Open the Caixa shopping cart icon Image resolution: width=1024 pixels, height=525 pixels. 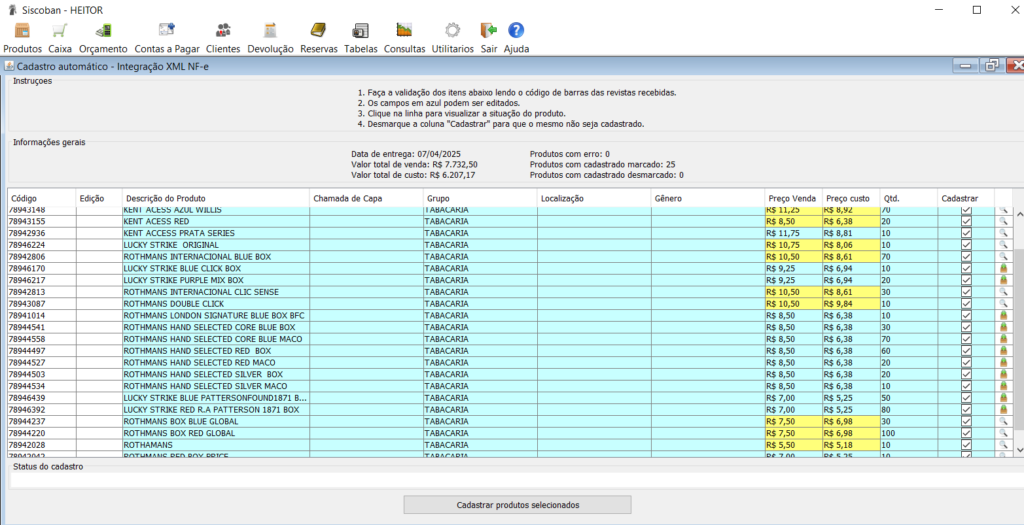click(60, 31)
